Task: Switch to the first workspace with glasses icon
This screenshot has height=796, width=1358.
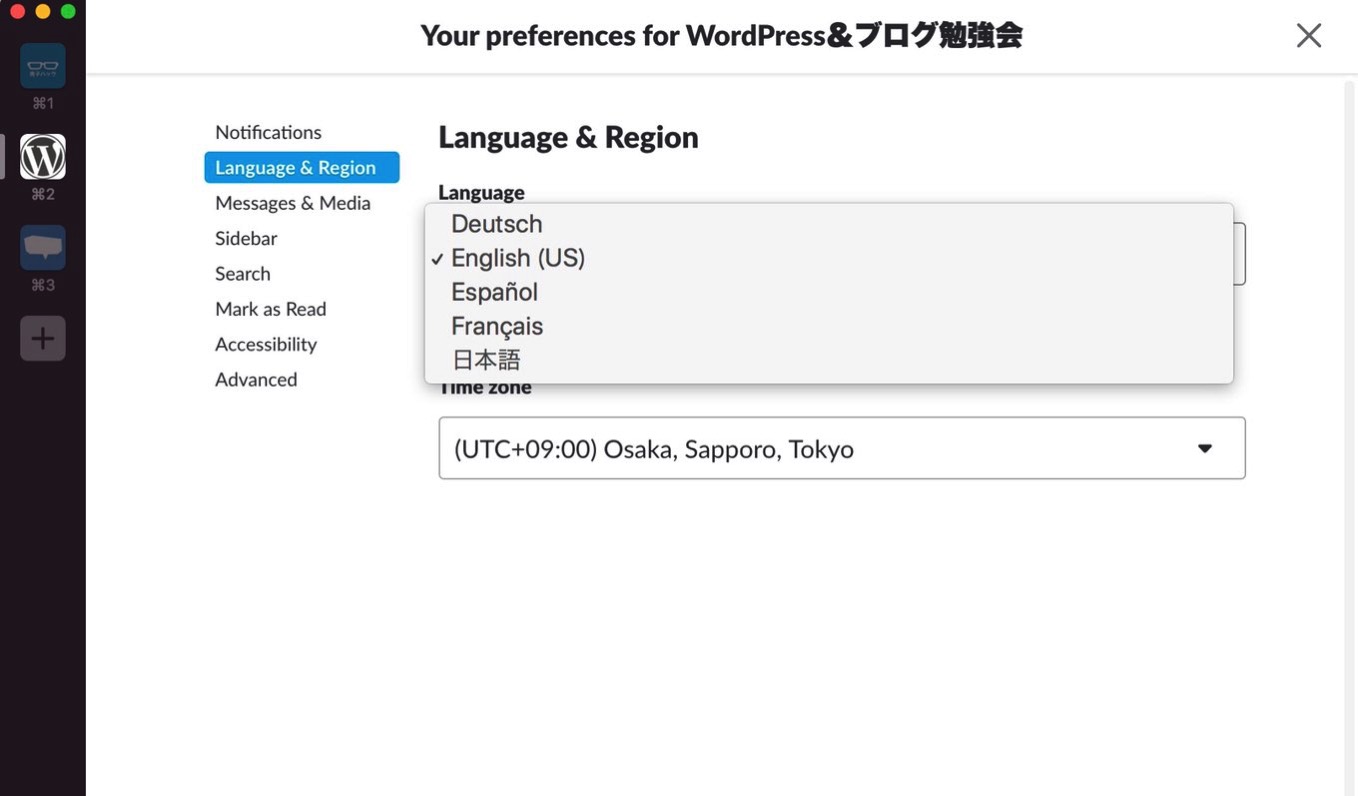Action: pos(43,66)
